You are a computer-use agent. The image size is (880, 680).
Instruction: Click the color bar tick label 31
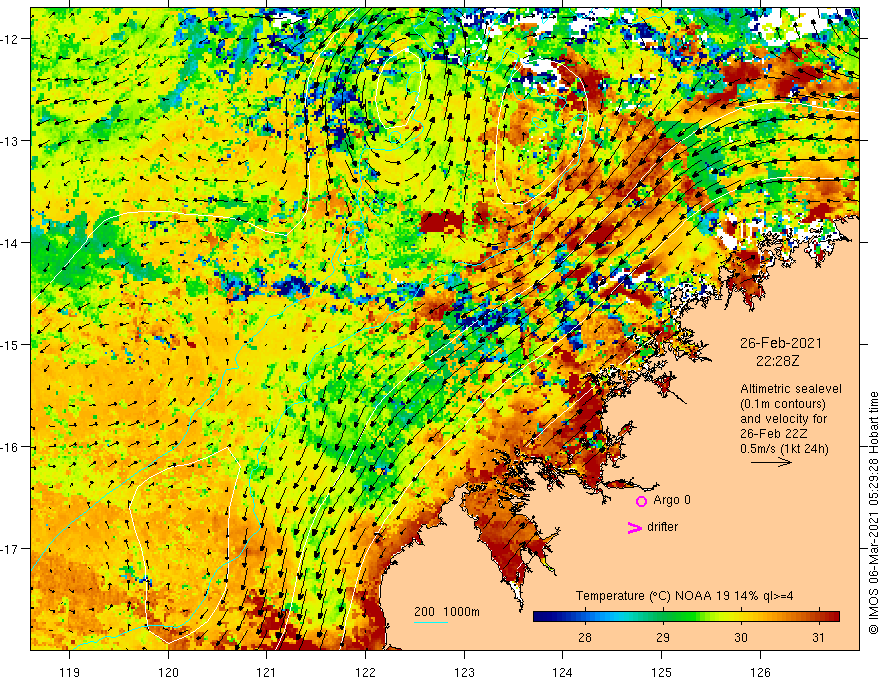click(818, 637)
